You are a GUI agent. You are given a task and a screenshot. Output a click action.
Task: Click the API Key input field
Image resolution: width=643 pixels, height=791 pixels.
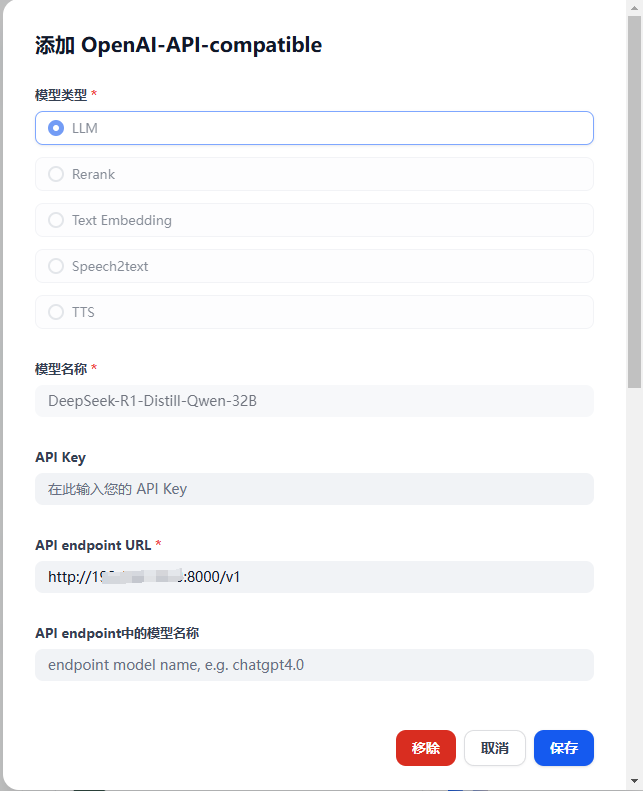[314, 489]
